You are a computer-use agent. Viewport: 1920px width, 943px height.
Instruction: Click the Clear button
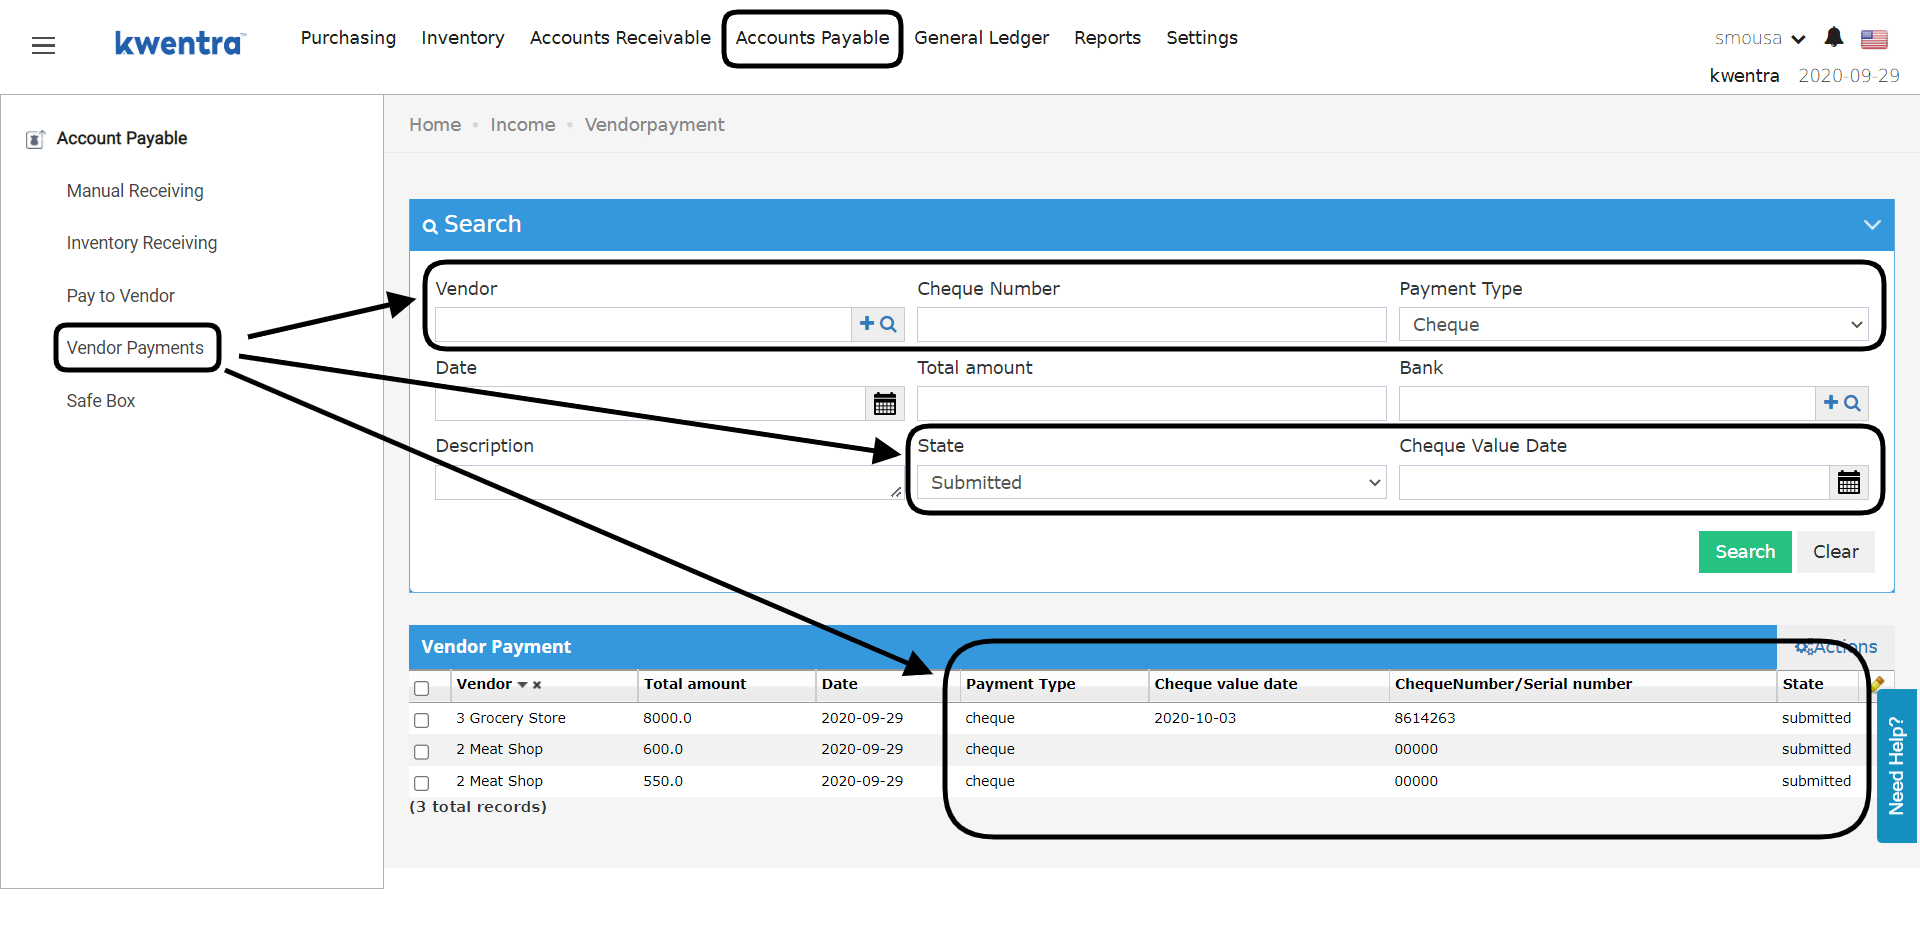(x=1835, y=552)
